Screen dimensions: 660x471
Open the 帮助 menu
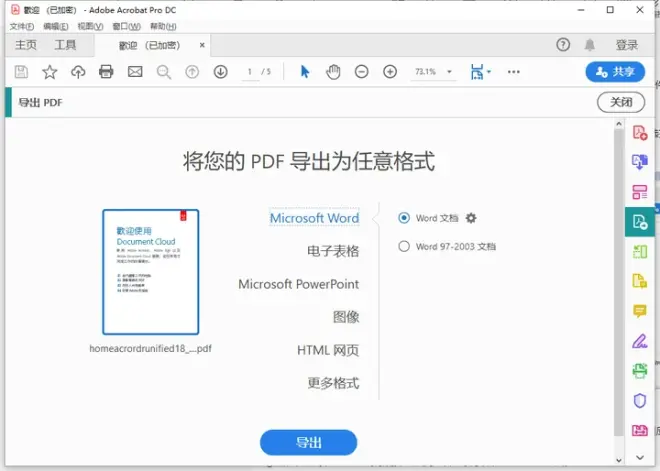[163, 27]
